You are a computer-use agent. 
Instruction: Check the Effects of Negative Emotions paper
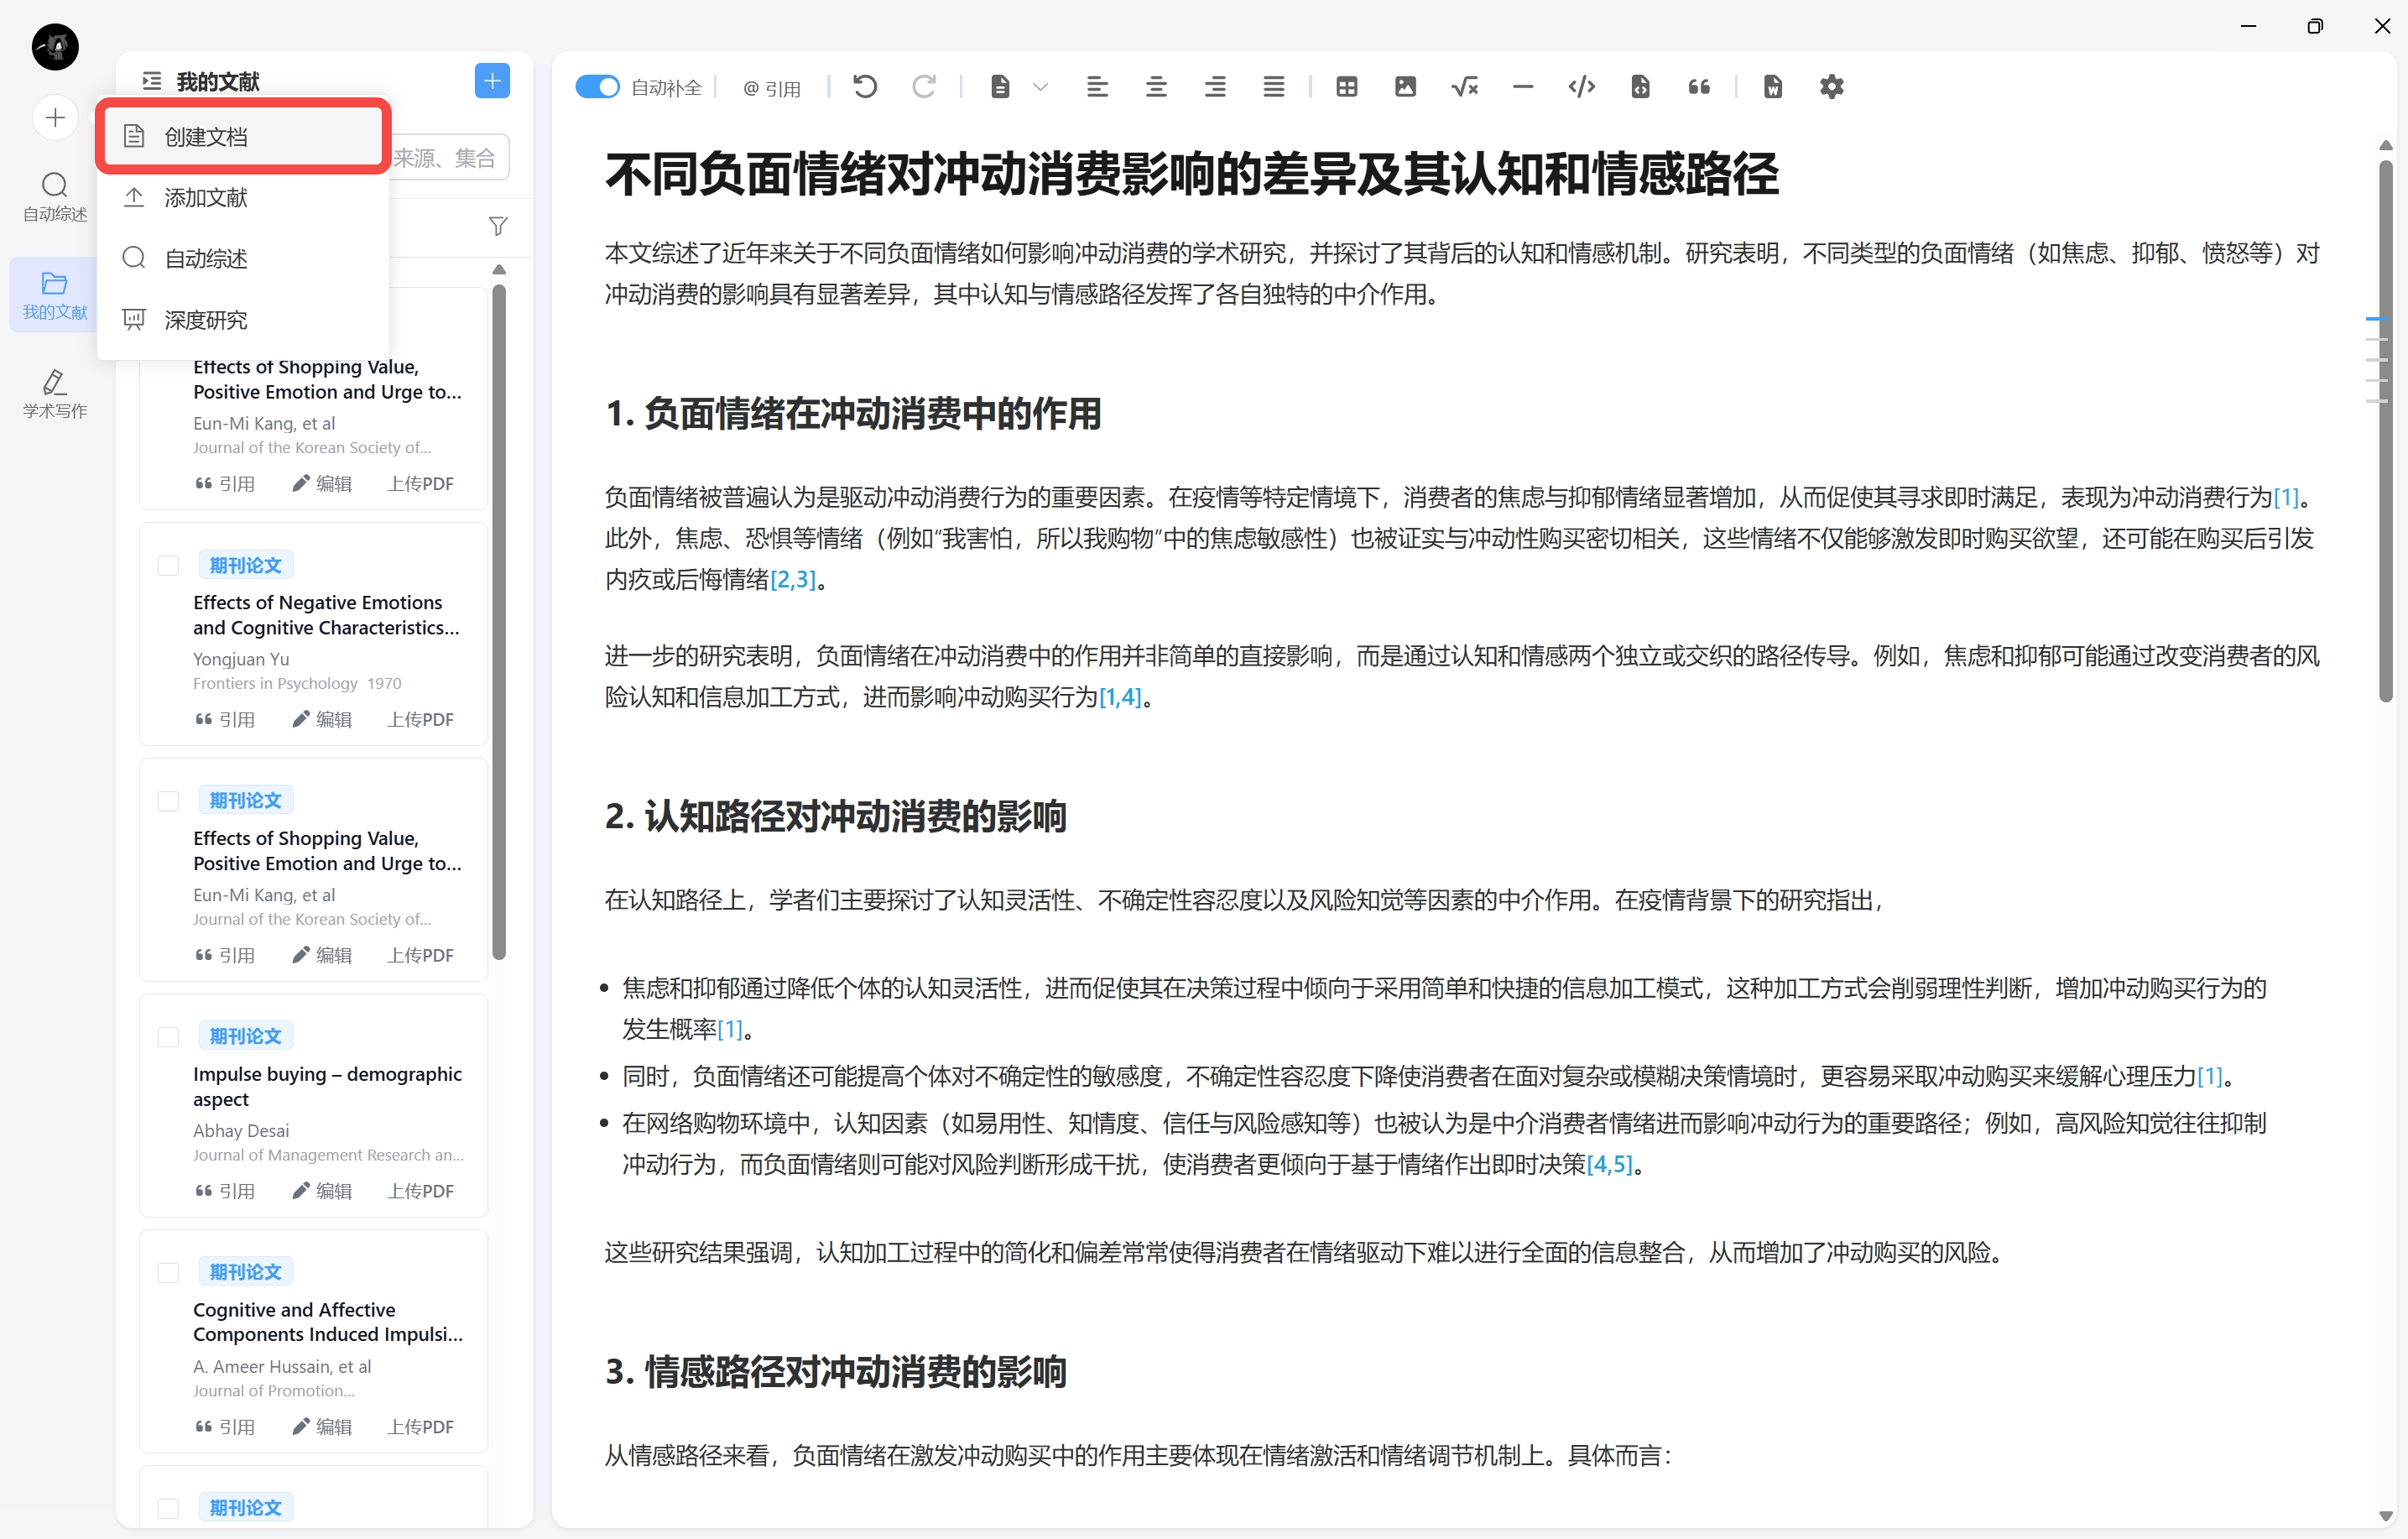click(168, 565)
